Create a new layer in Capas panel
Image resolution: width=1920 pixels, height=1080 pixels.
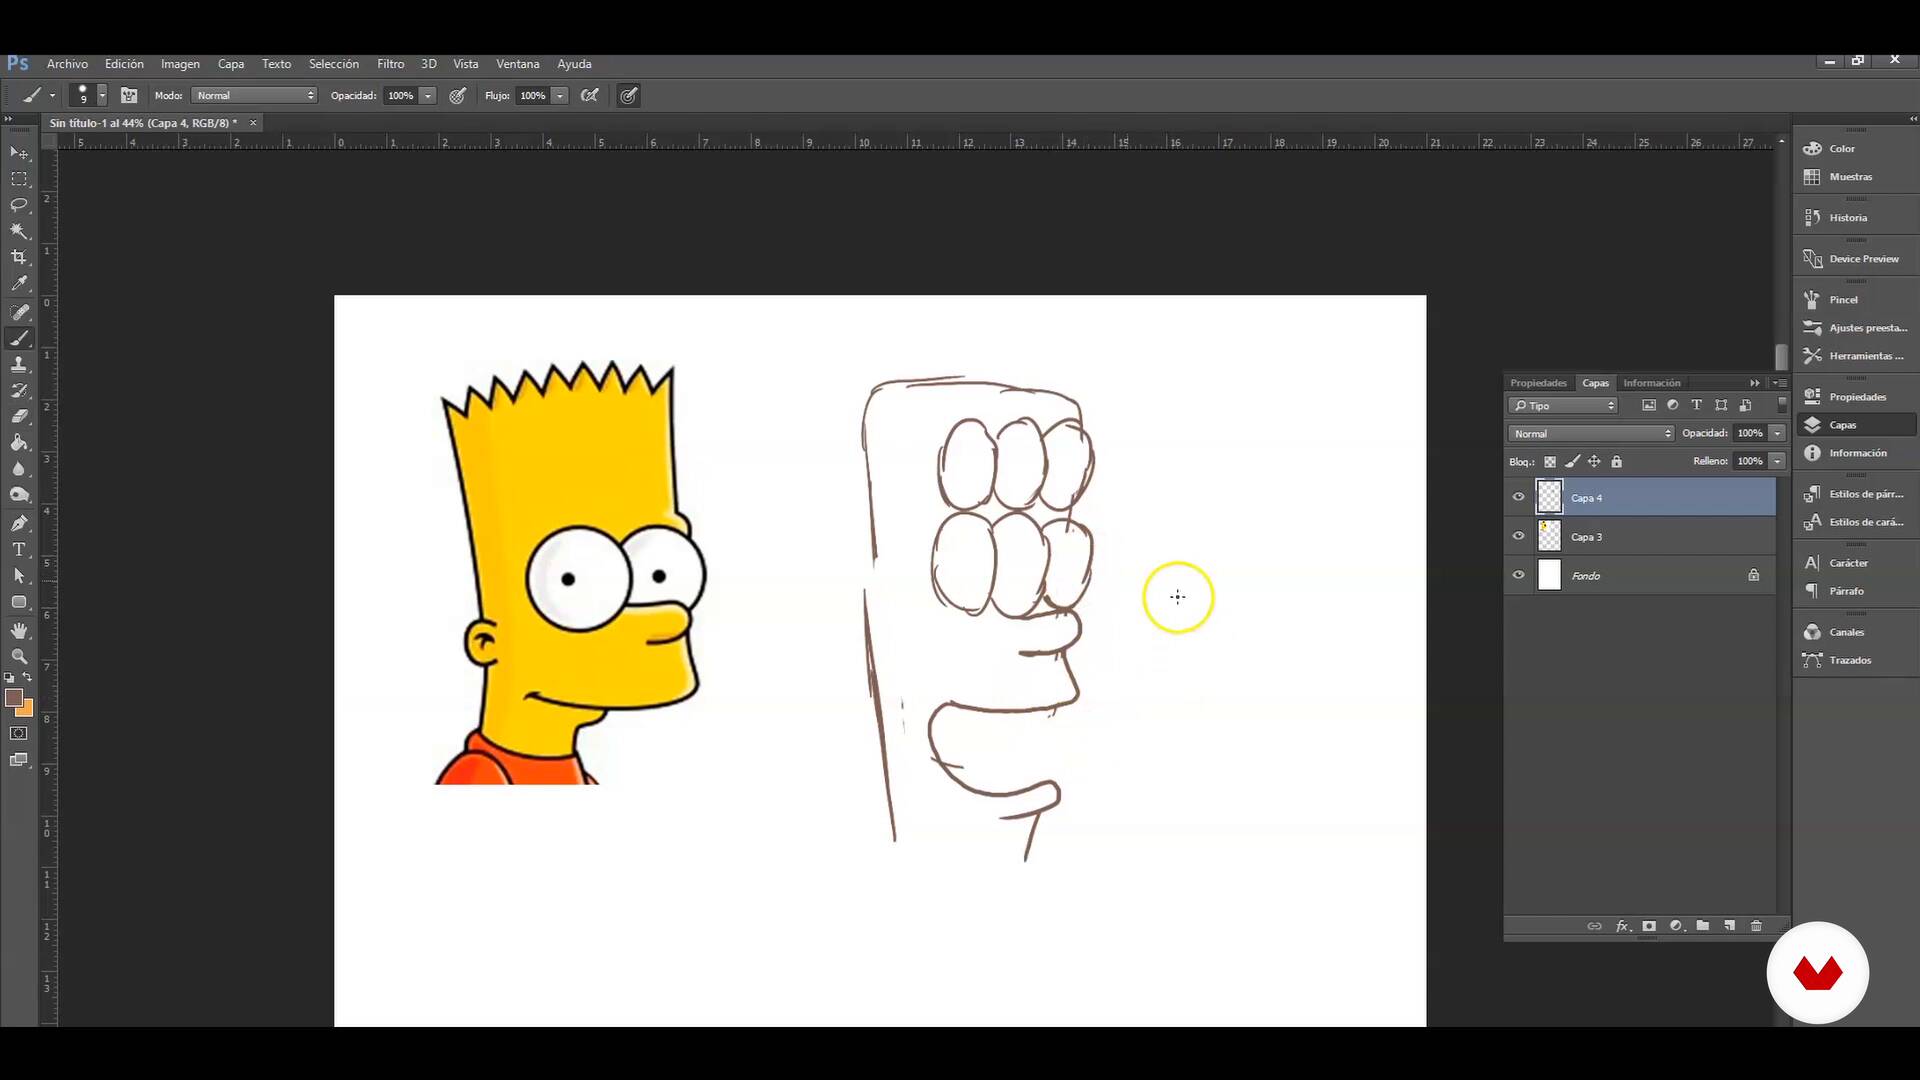click(1729, 926)
